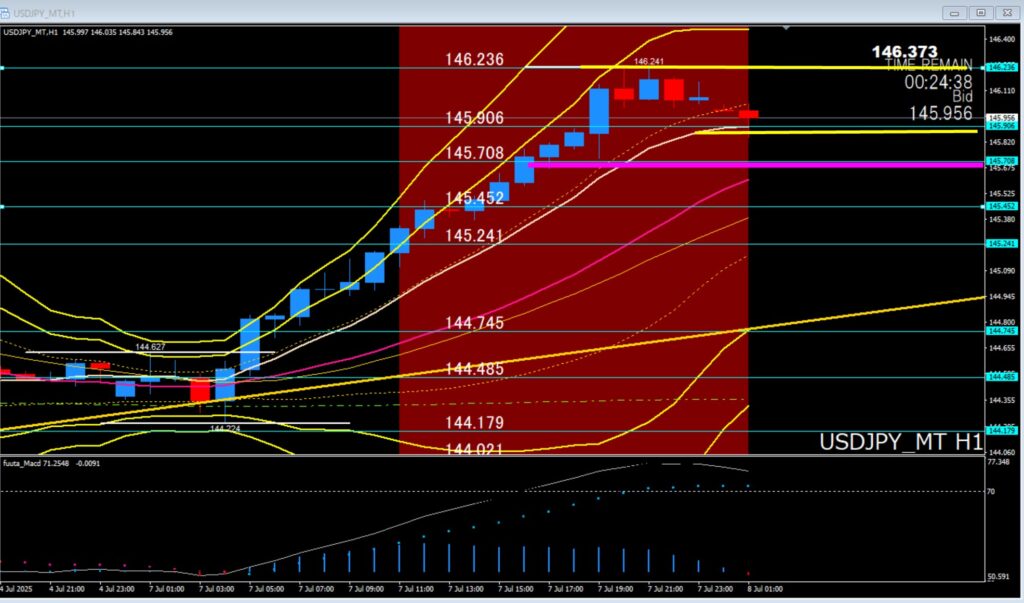This screenshot has width=1024, height=603.
Task: Click the 145.090 price axis value
Action: 1002,270
